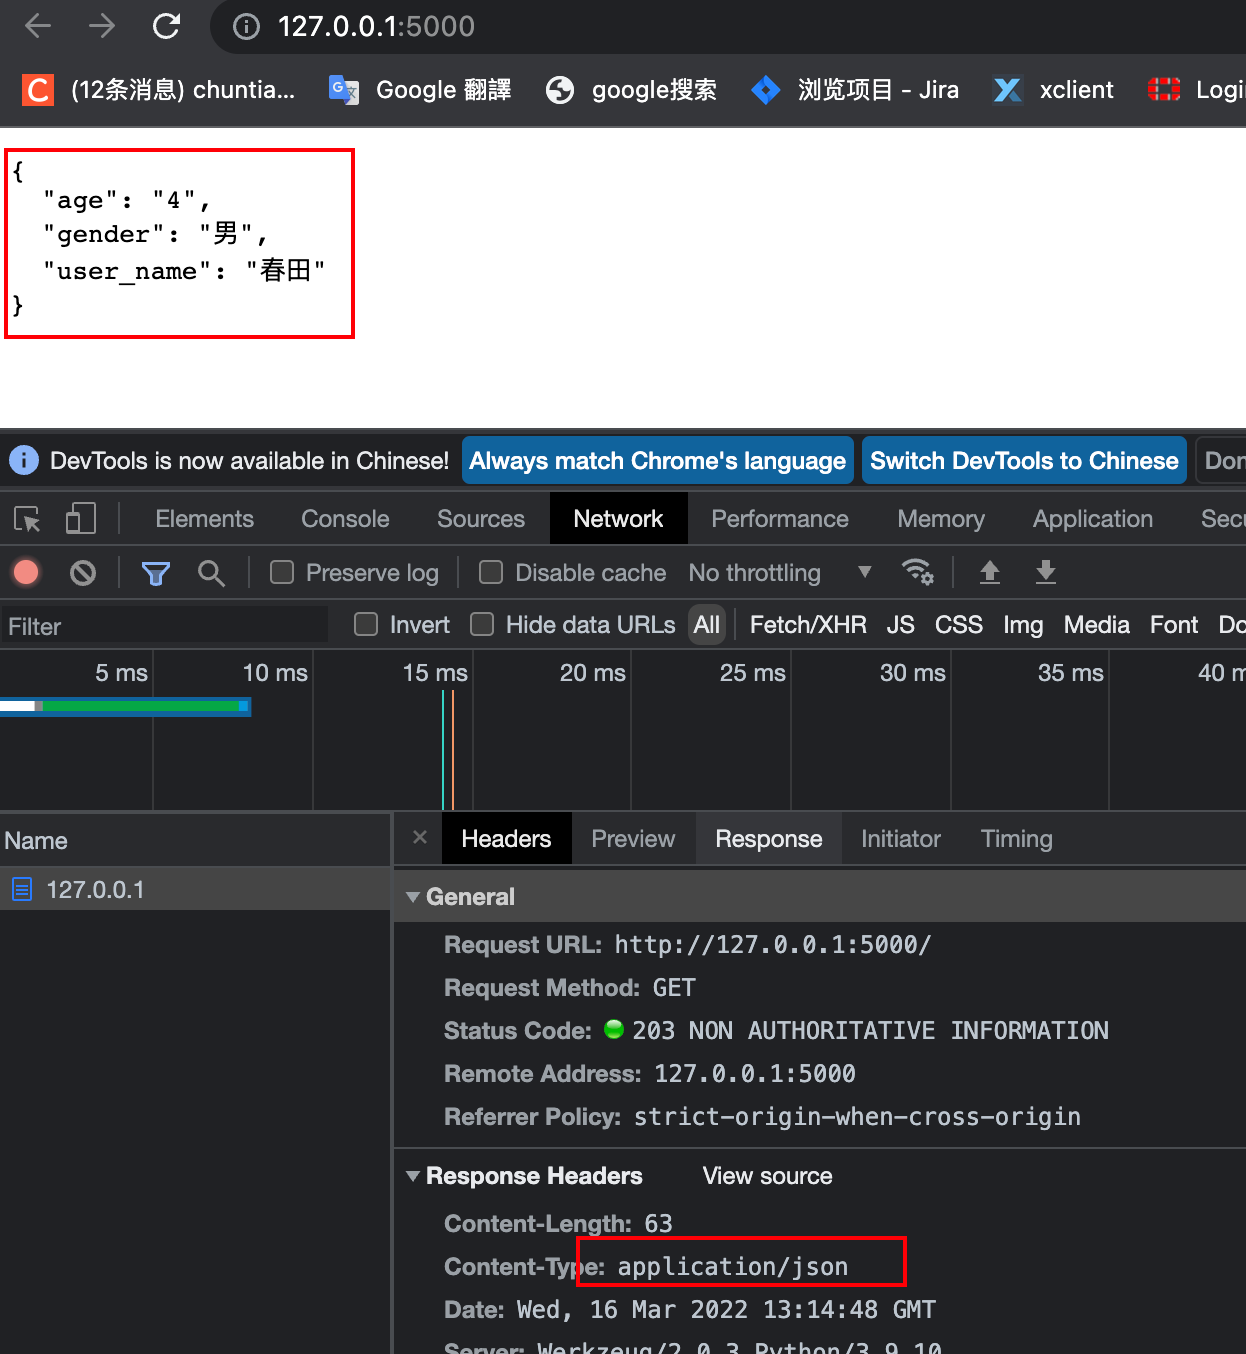Focus the network Filter input field
The image size is (1246, 1354).
164,626
